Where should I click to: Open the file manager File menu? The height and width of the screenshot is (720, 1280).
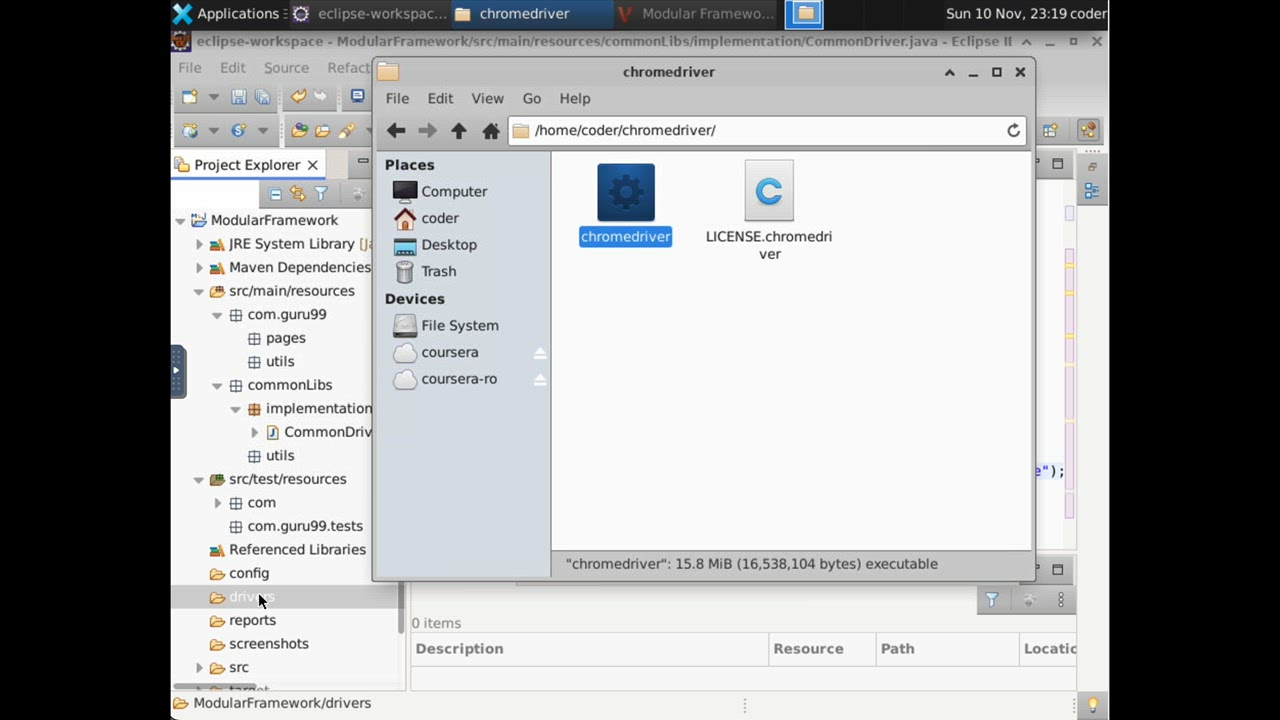(x=397, y=98)
